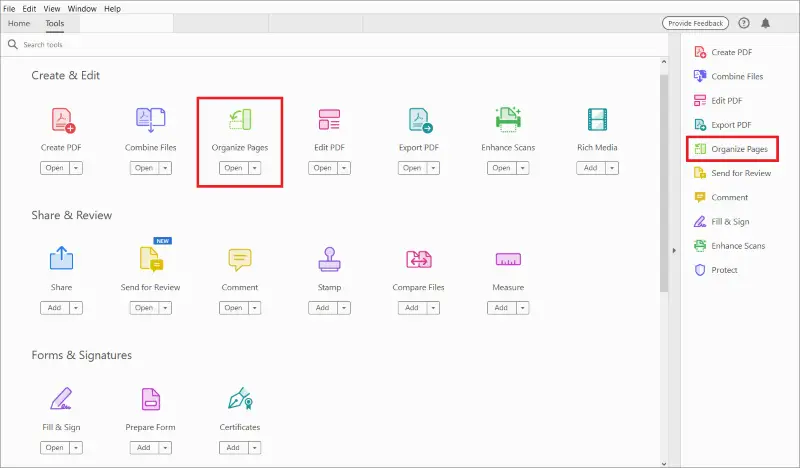Click Add button under Compare Files
This screenshot has width=800, height=468.
click(x=412, y=308)
